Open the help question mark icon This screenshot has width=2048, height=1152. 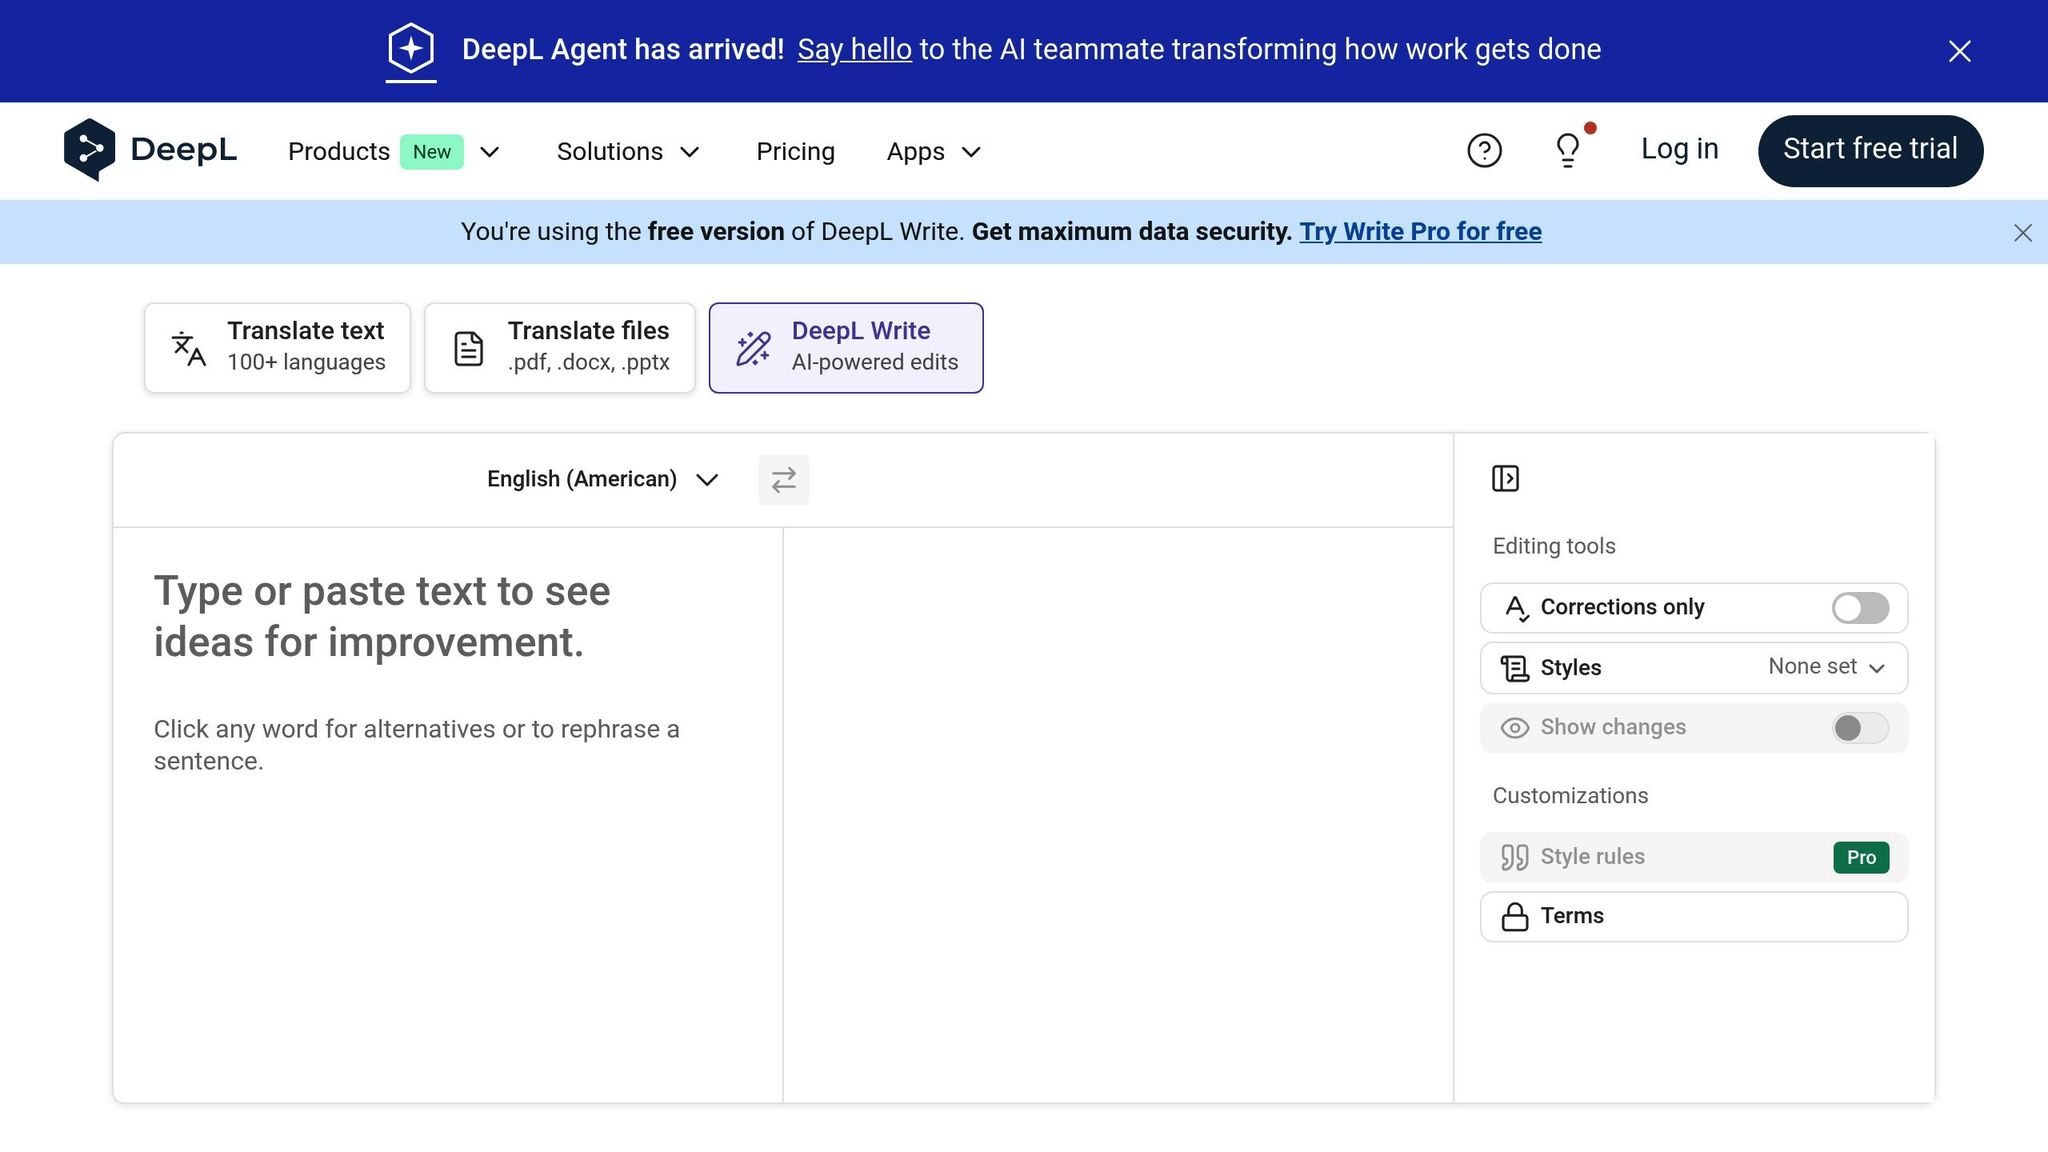[1484, 151]
